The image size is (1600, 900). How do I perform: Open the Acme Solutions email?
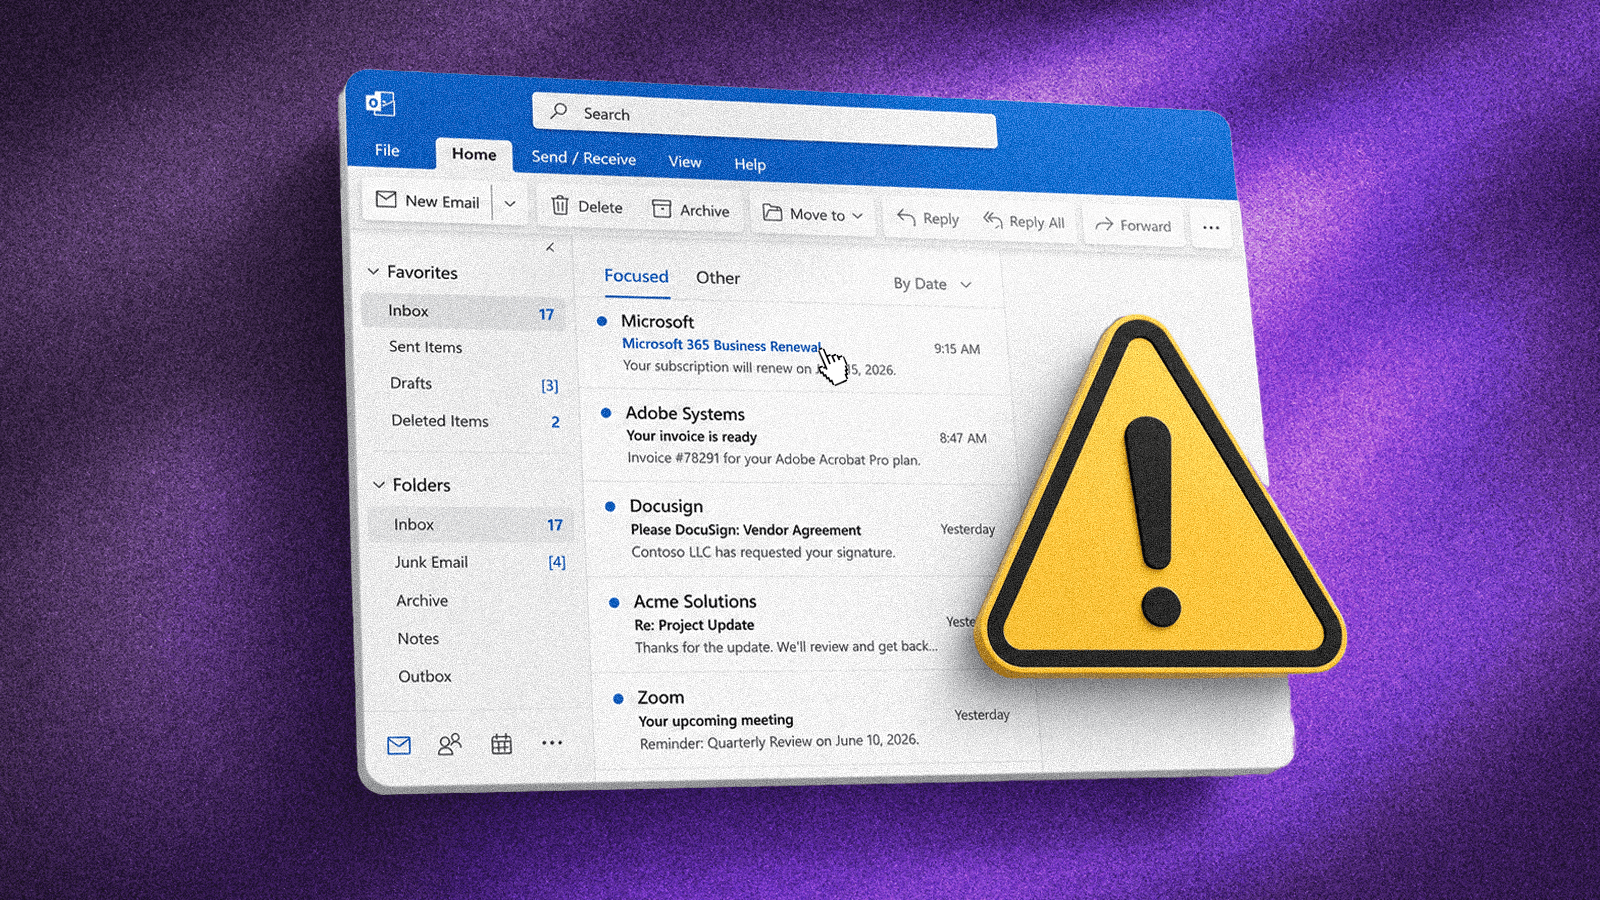click(790, 626)
